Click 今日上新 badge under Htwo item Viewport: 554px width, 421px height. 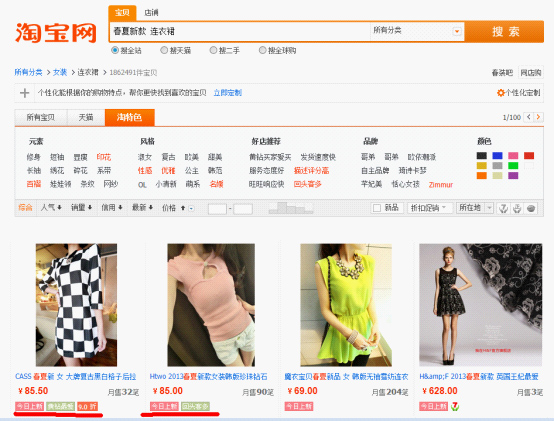tap(164, 407)
